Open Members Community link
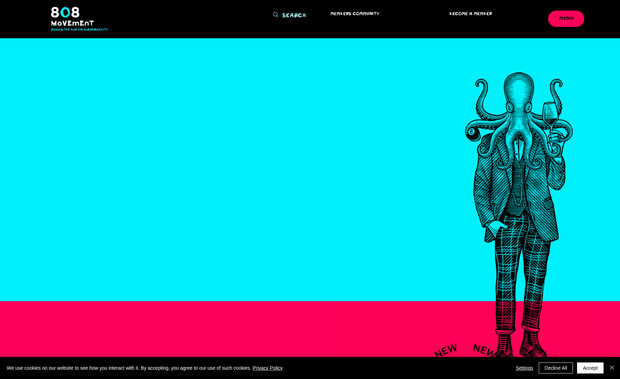Screen dimensions: 620x379 point(355,13)
